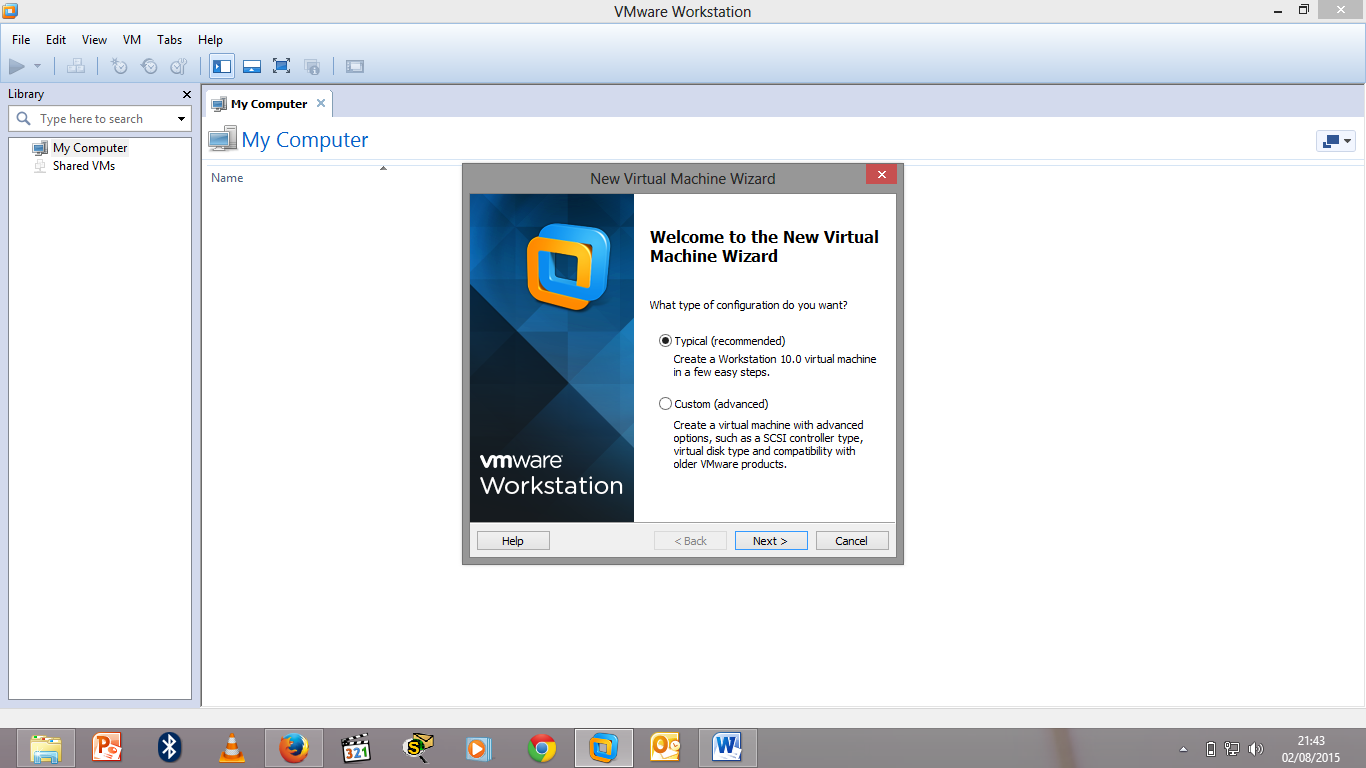Launch VLC media player from taskbar
Image resolution: width=1366 pixels, height=768 pixels.
pos(231,747)
